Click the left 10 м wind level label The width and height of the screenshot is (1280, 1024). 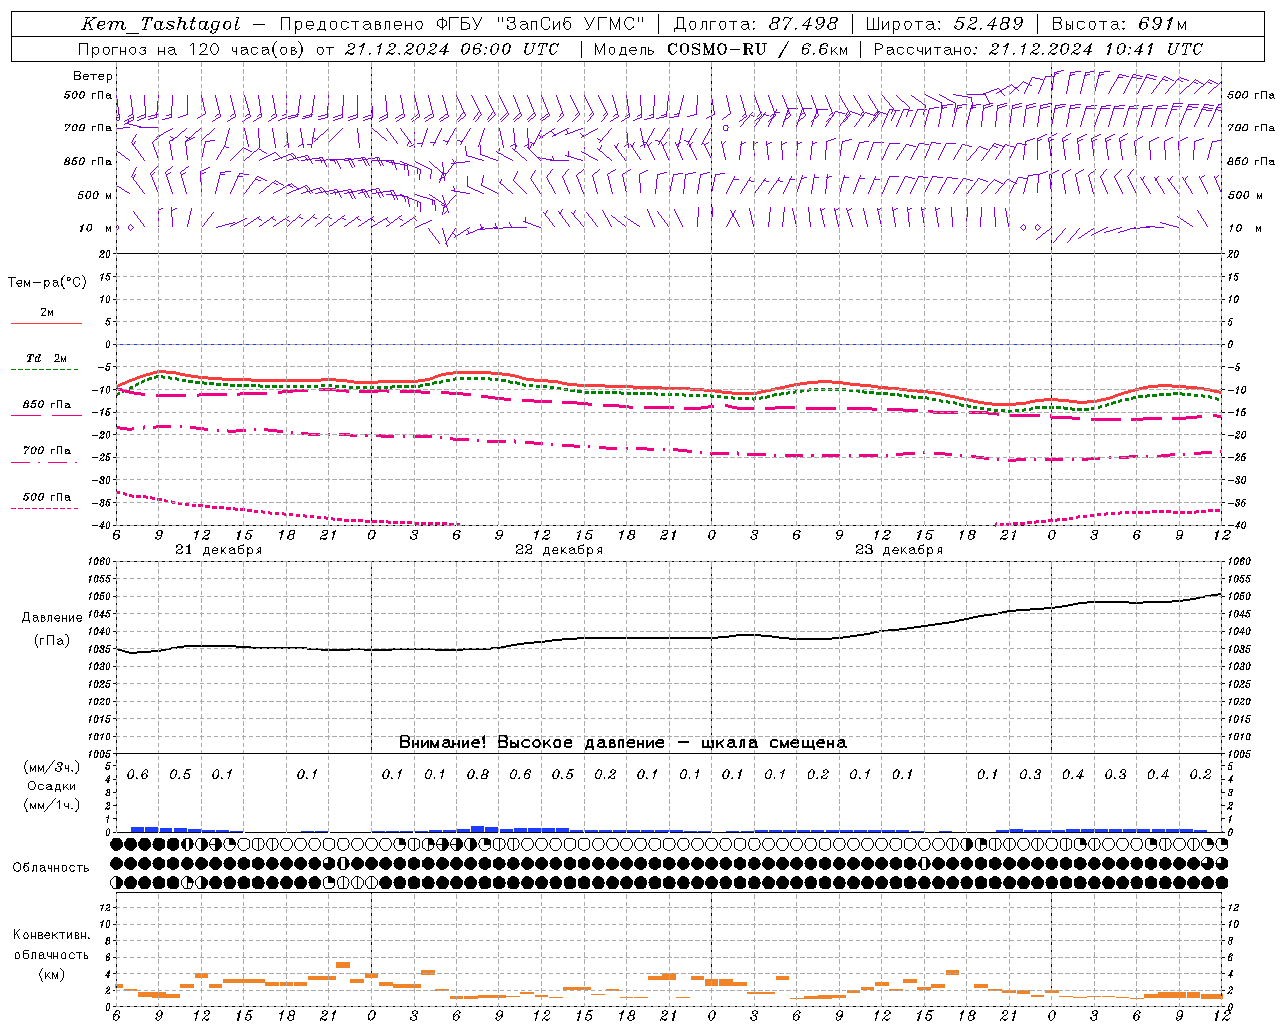[95, 228]
